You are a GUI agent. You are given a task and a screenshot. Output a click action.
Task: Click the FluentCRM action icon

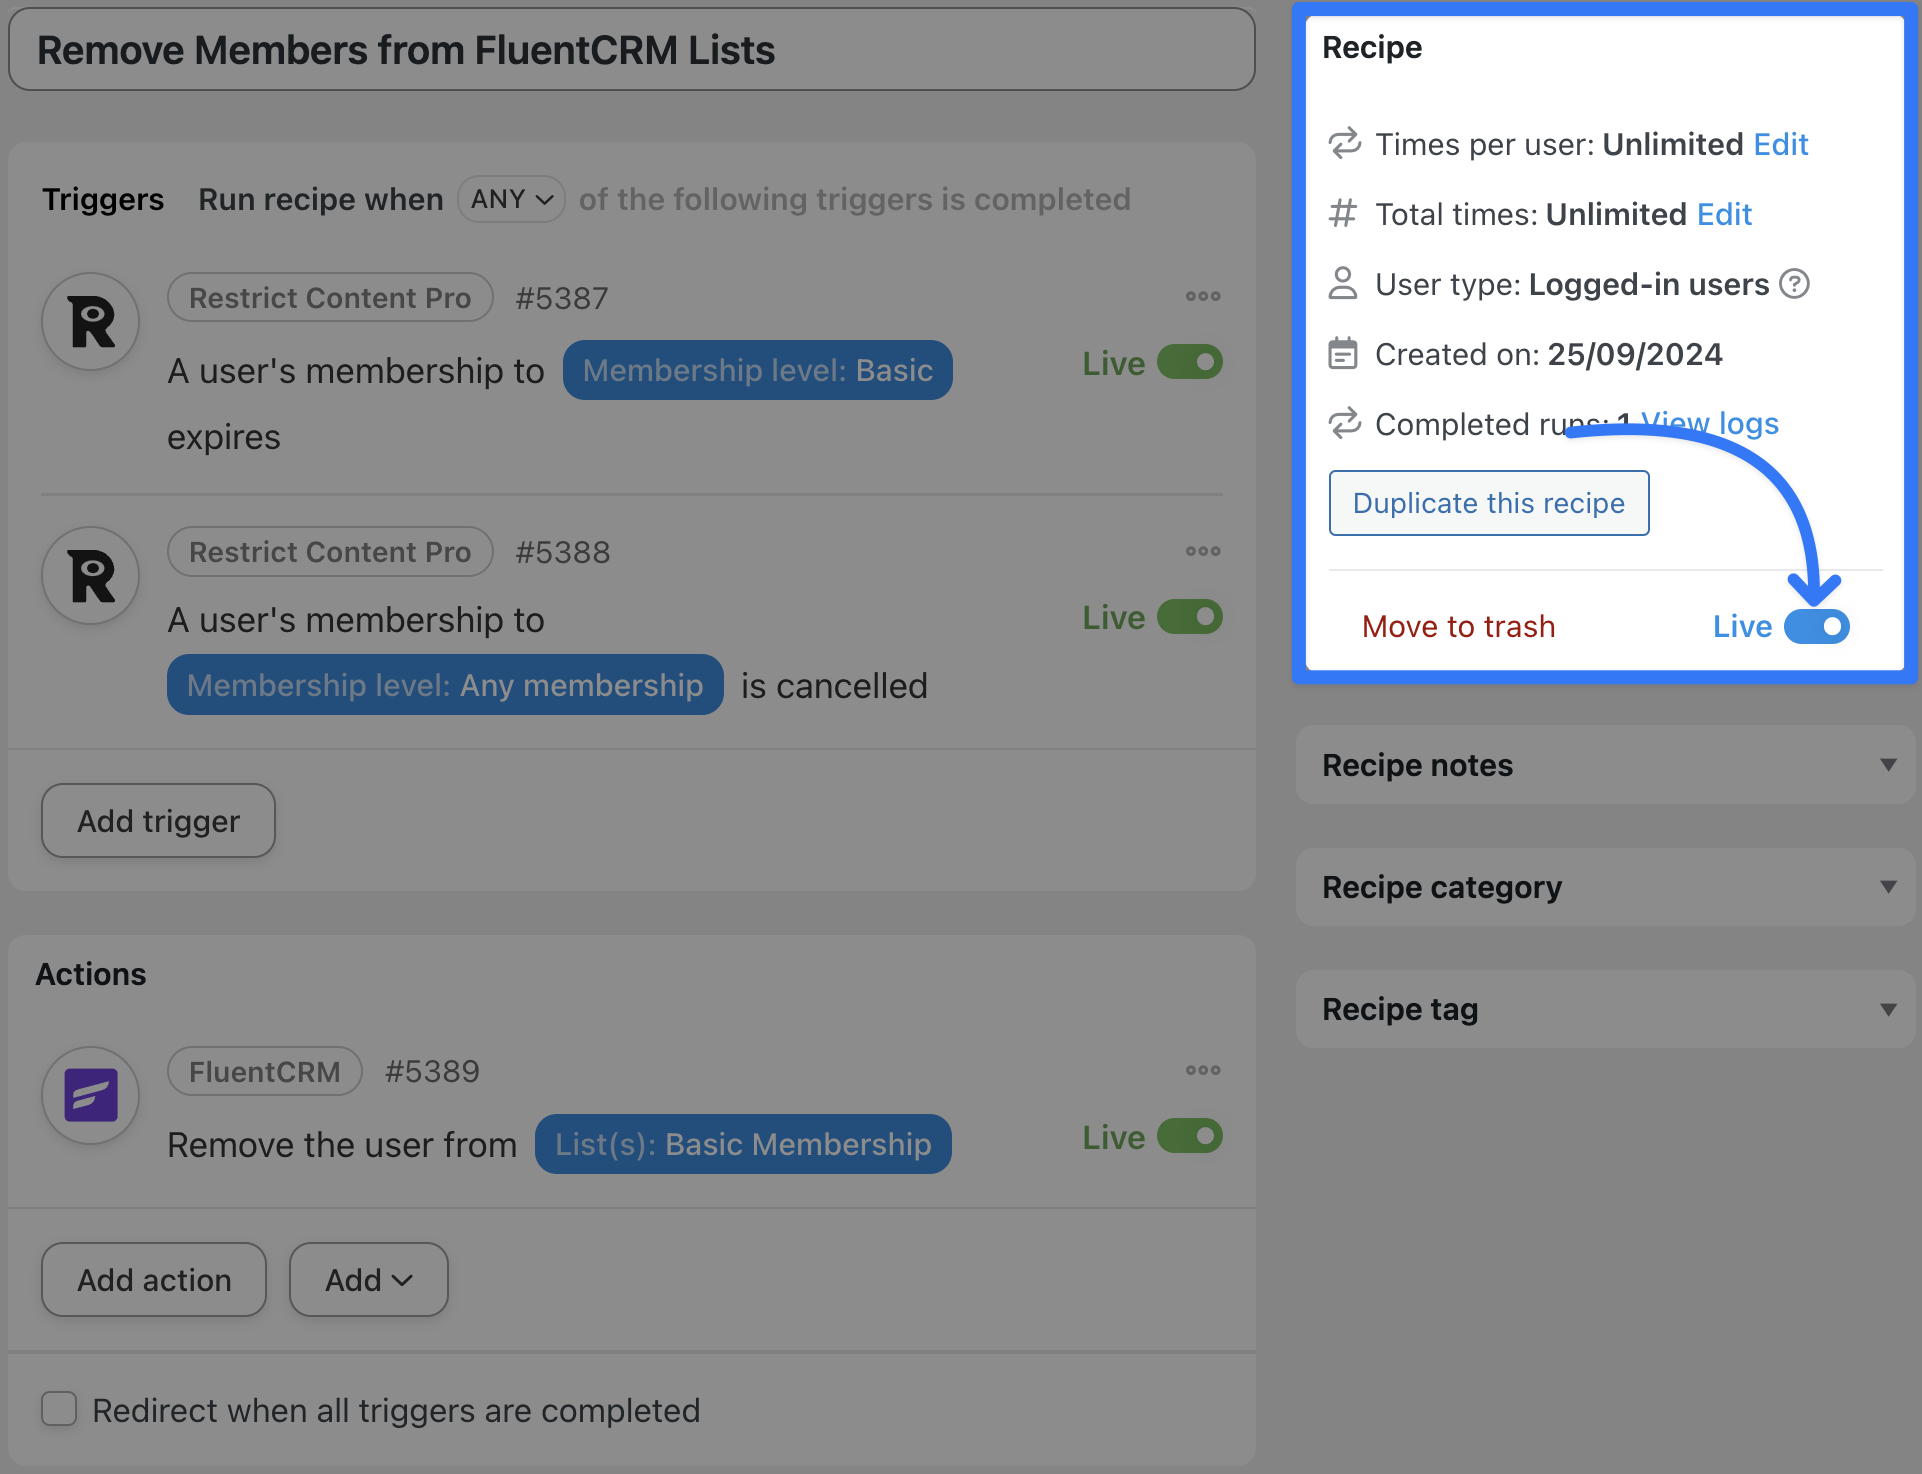point(91,1095)
